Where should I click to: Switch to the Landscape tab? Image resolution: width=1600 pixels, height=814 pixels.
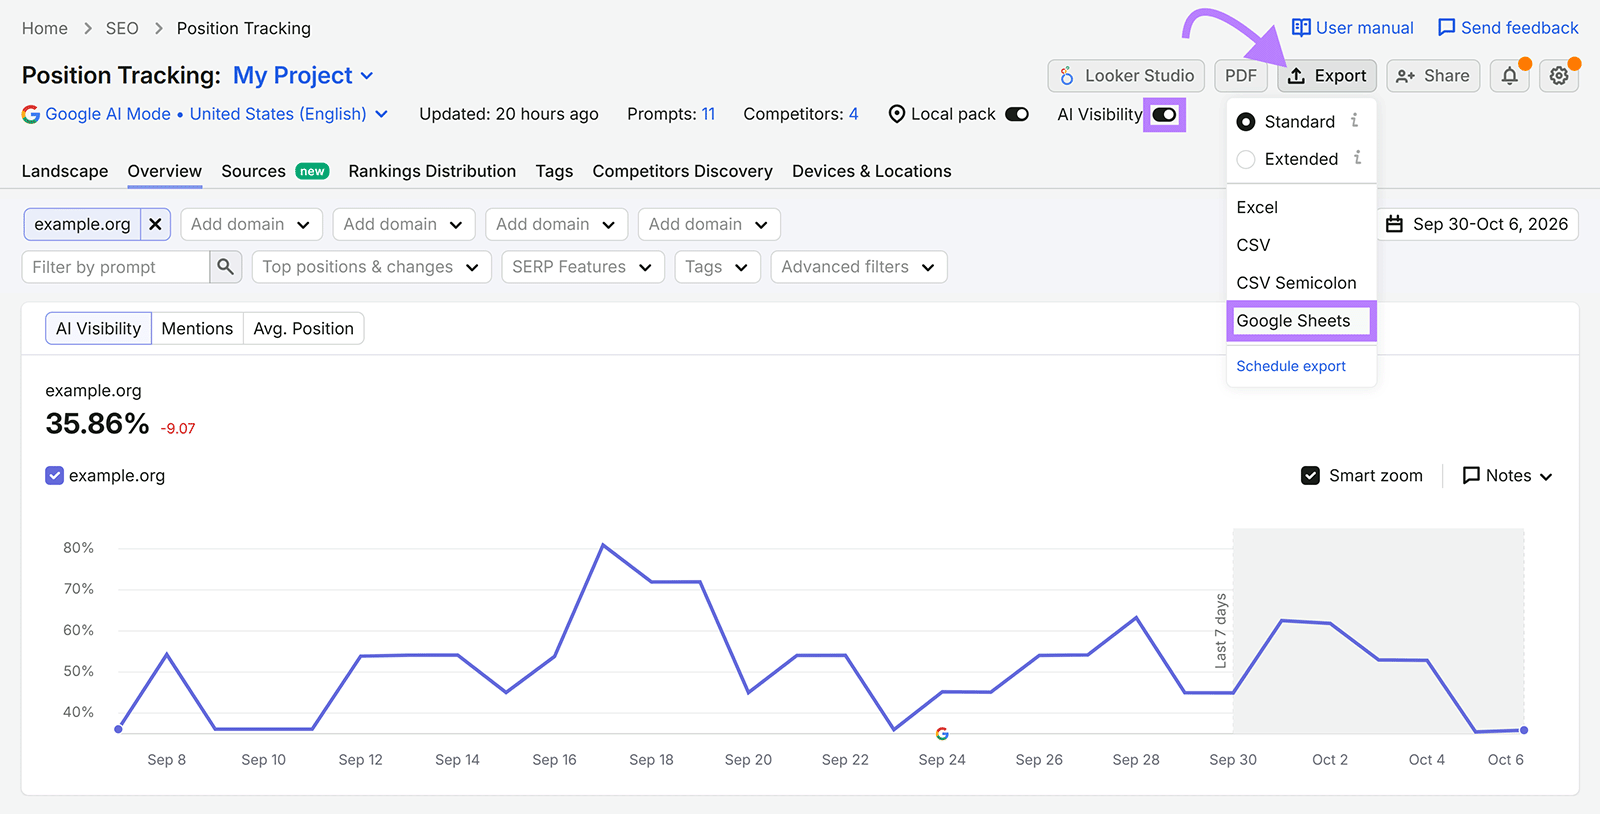point(65,171)
